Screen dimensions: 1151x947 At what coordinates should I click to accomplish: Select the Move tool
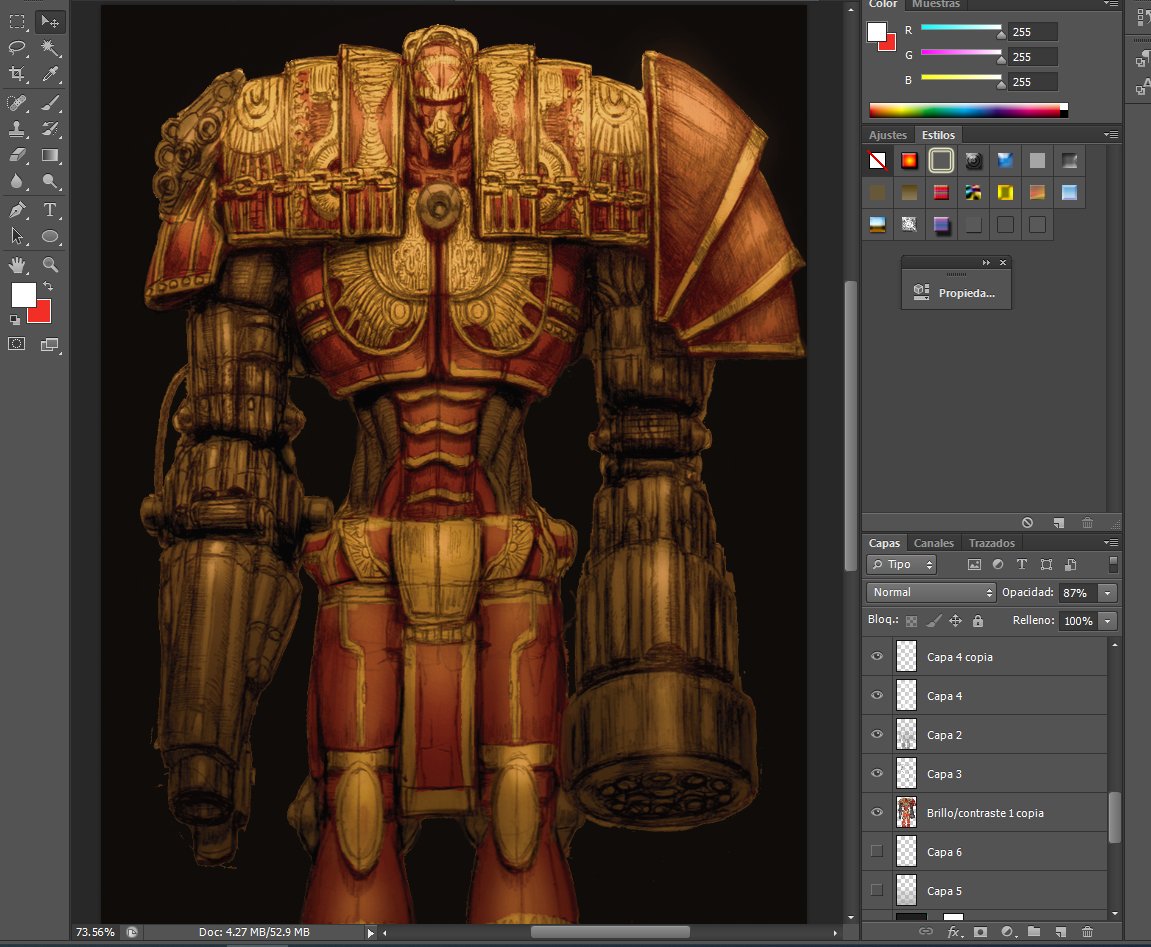[x=50, y=21]
